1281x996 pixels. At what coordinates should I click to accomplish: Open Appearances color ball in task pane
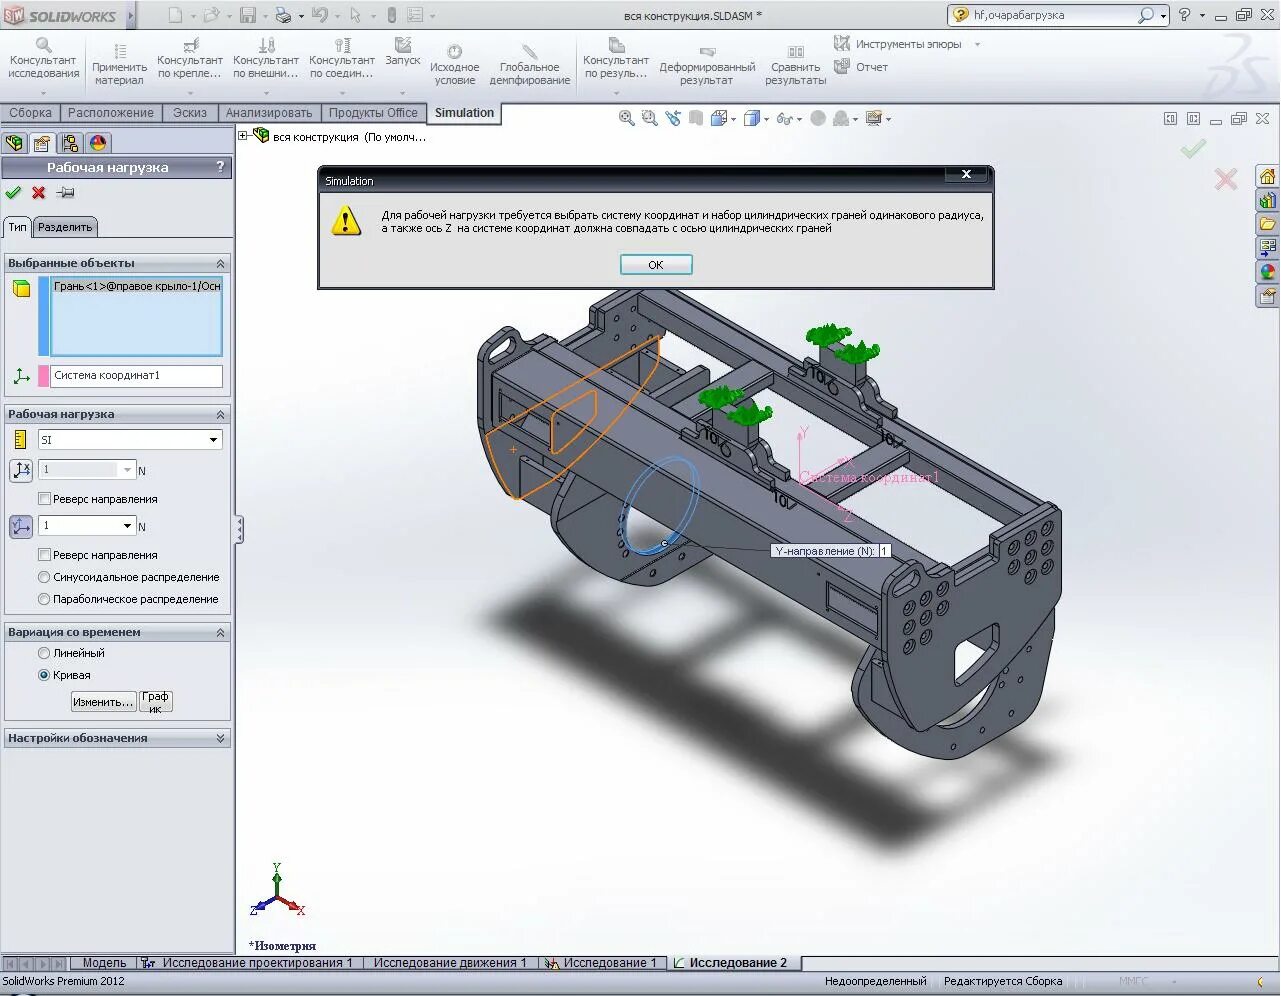(1268, 272)
